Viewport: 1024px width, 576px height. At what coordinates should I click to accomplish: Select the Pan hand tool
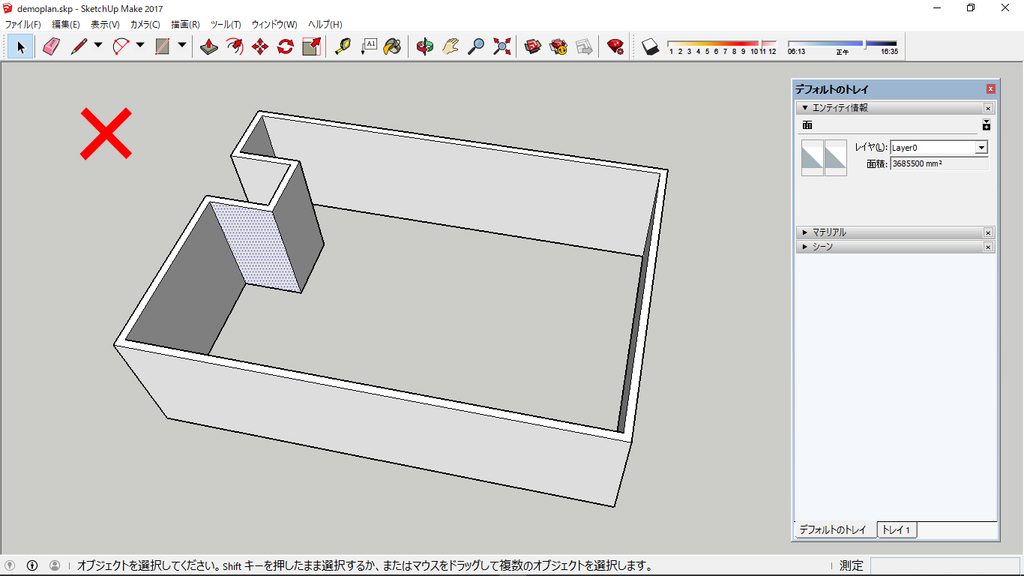pyautogui.click(x=450, y=46)
